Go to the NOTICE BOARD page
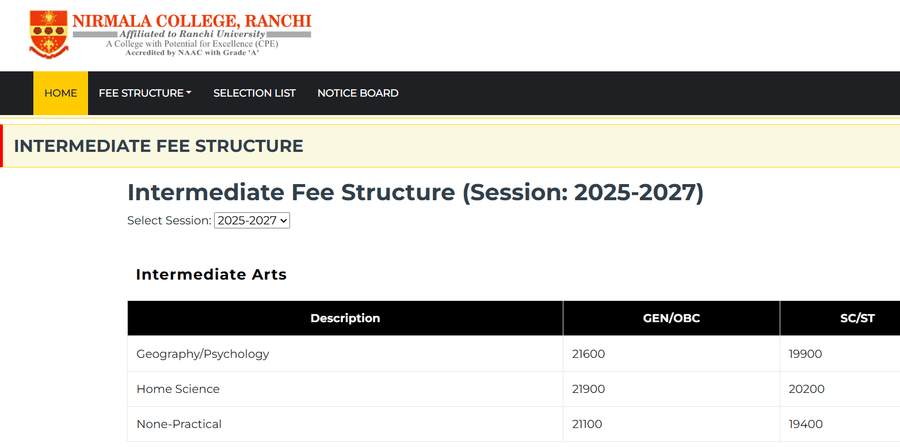The image size is (900, 447). [x=358, y=93]
